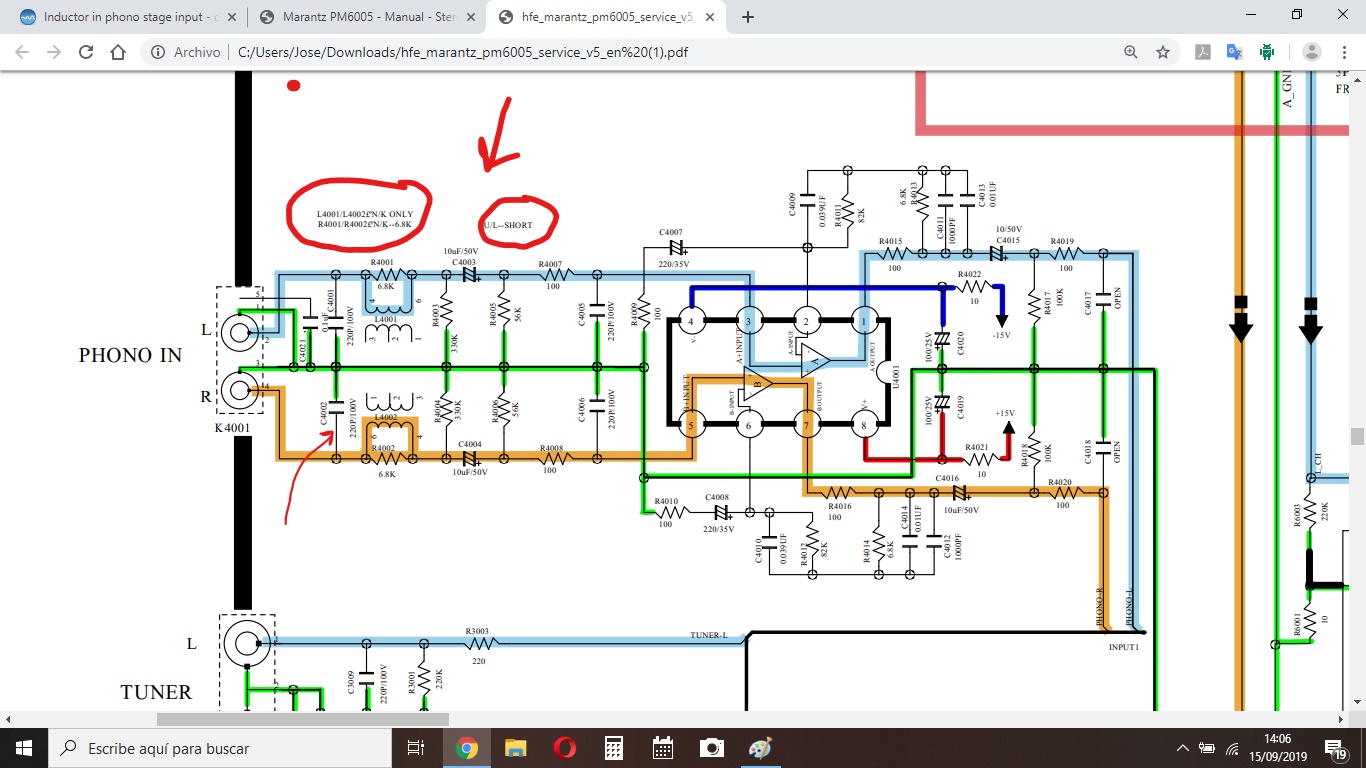Click the vertical scrollbar thumb
This screenshot has height=768, width=1366.
pyautogui.click(x=1357, y=436)
